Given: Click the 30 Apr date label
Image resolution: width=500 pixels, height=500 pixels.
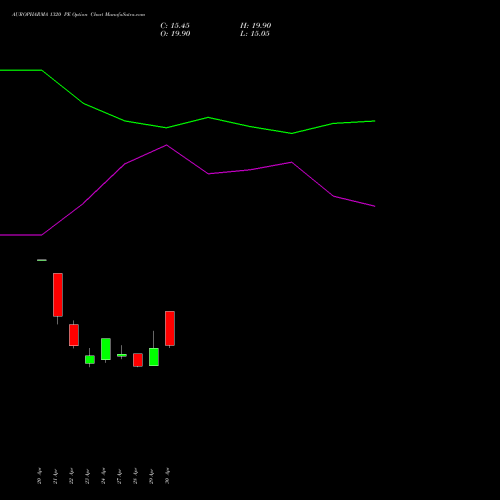Looking at the screenshot, I should tap(167, 476).
